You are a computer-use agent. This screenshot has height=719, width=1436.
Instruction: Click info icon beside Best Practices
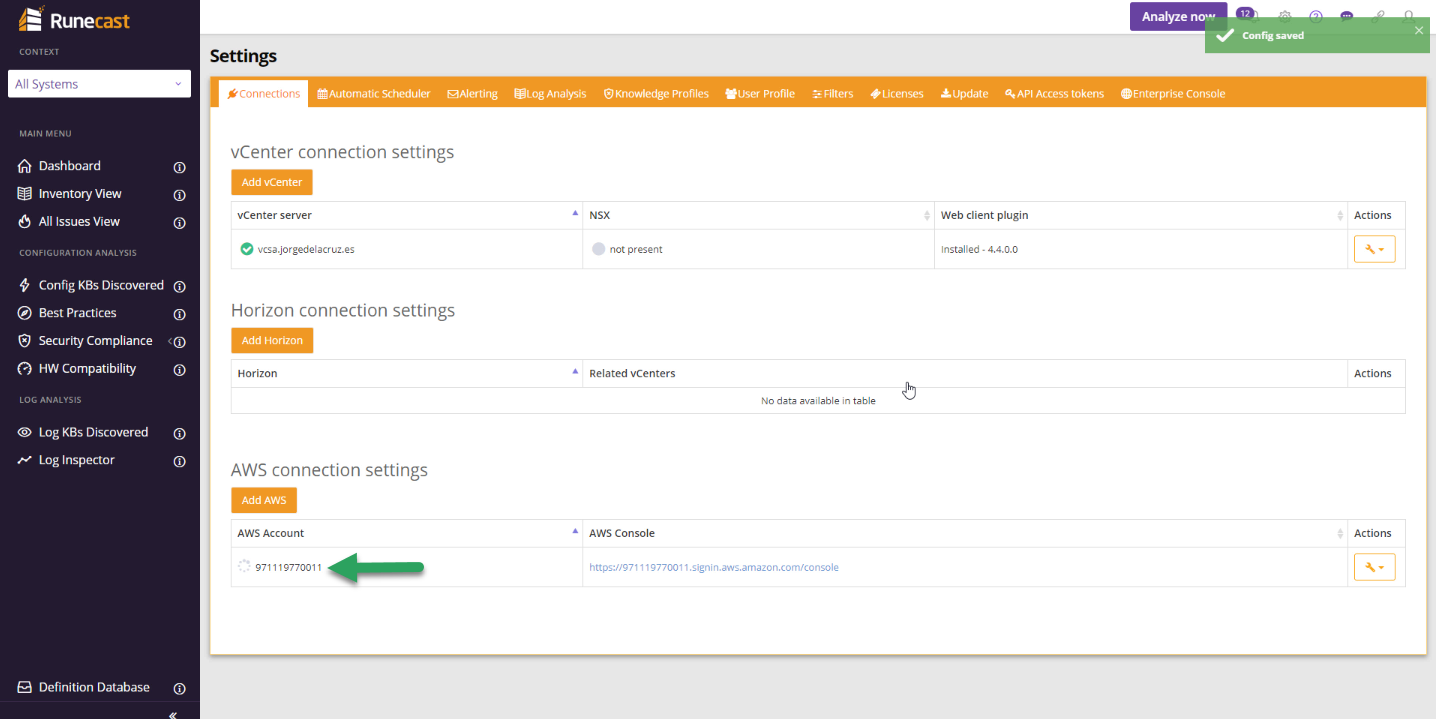[180, 314]
